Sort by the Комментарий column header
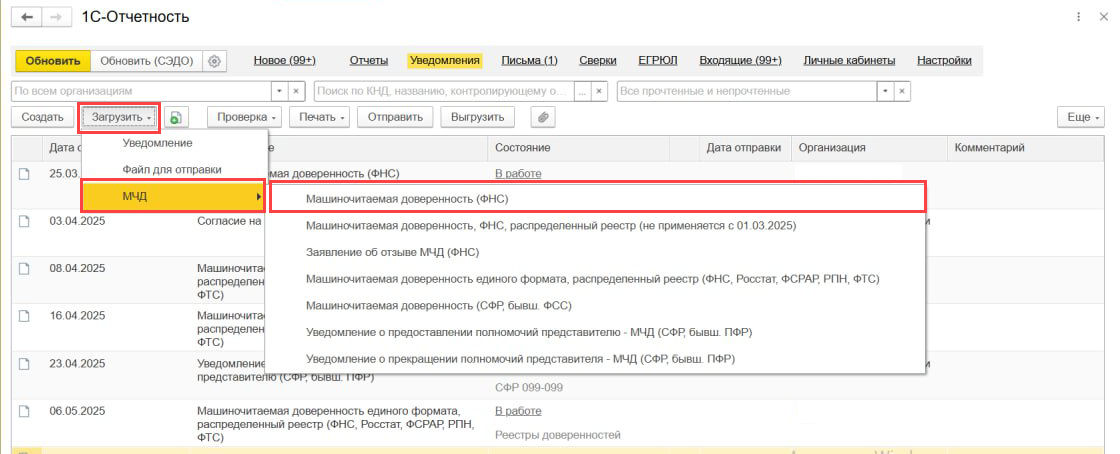 click(x=1024, y=148)
